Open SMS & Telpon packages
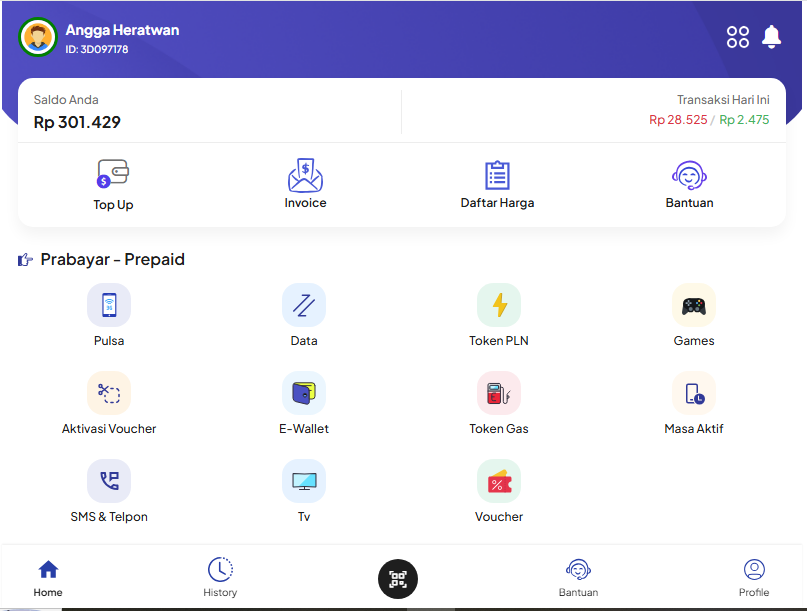Image resolution: width=807 pixels, height=611 pixels. 109,481
